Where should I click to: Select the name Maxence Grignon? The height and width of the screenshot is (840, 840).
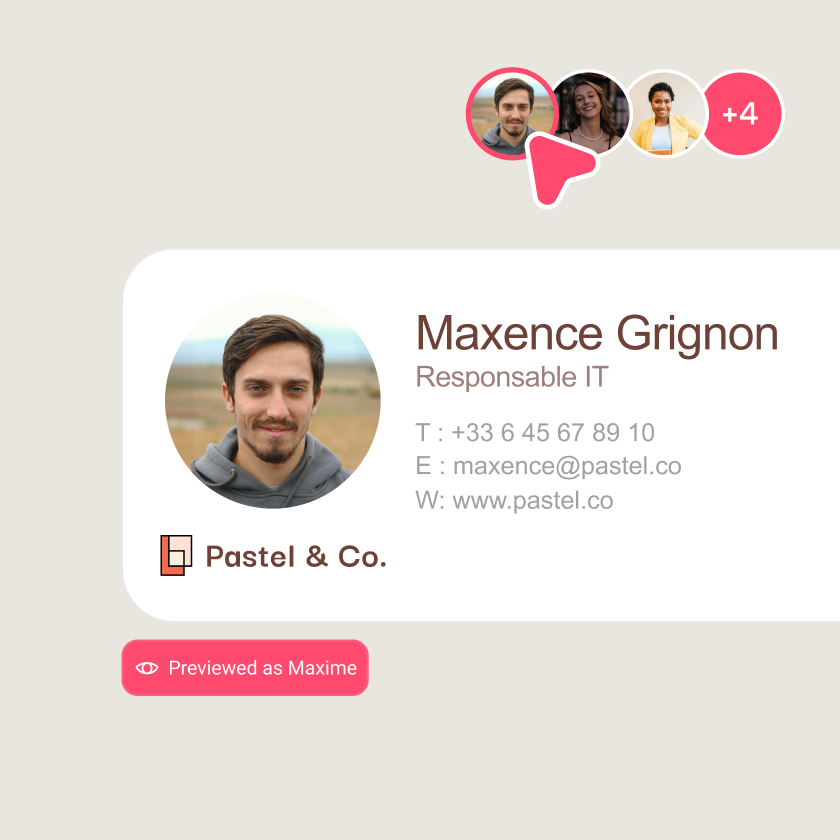pos(597,334)
